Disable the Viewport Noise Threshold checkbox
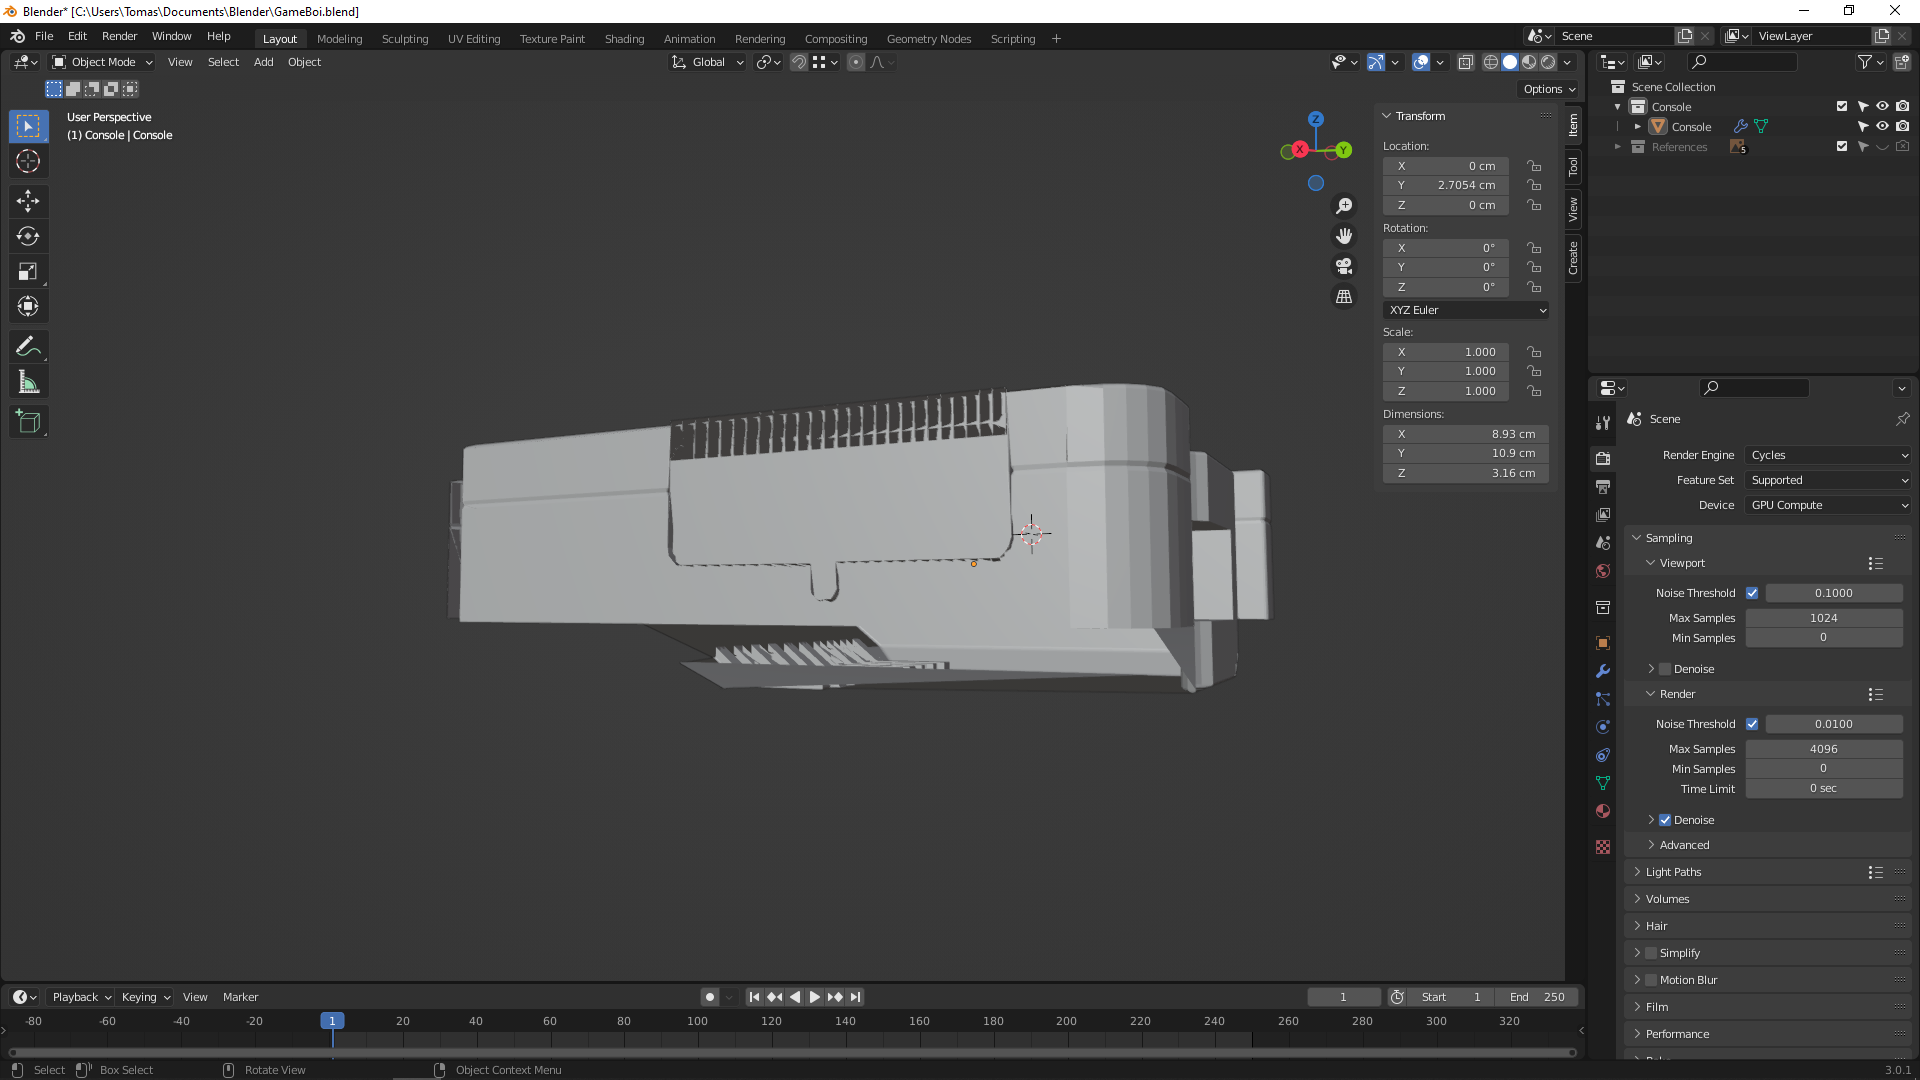 pyautogui.click(x=1752, y=593)
